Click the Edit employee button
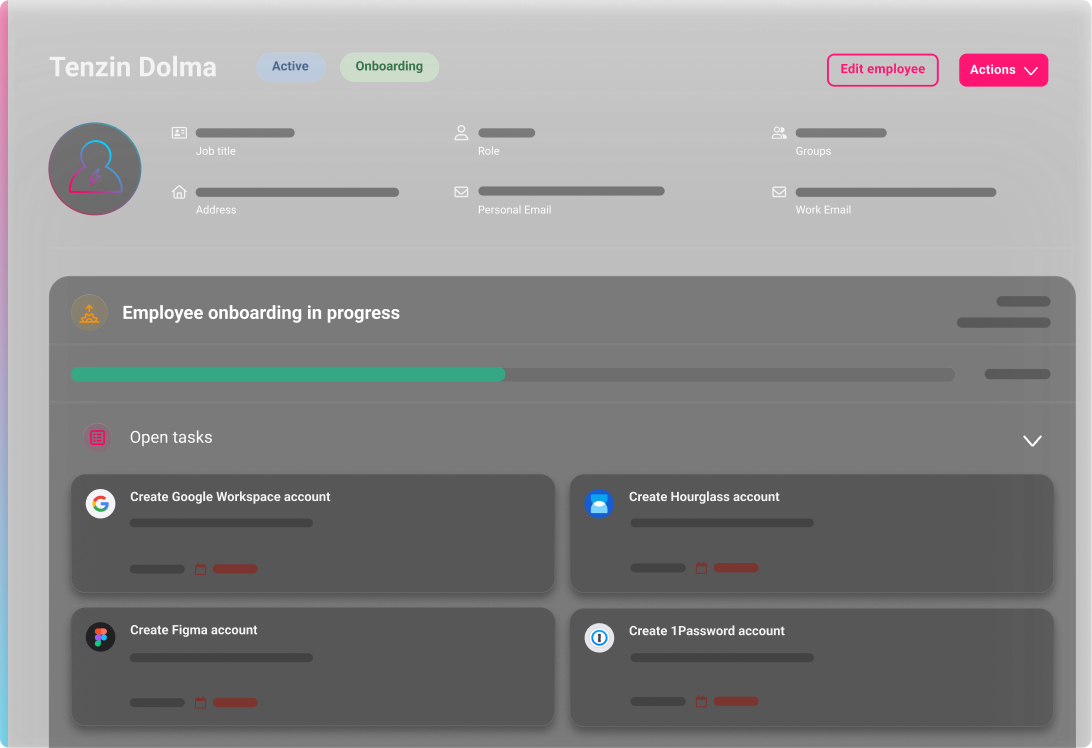Image resolution: width=1092 pixels, height=748 pixels. [882, 70]
